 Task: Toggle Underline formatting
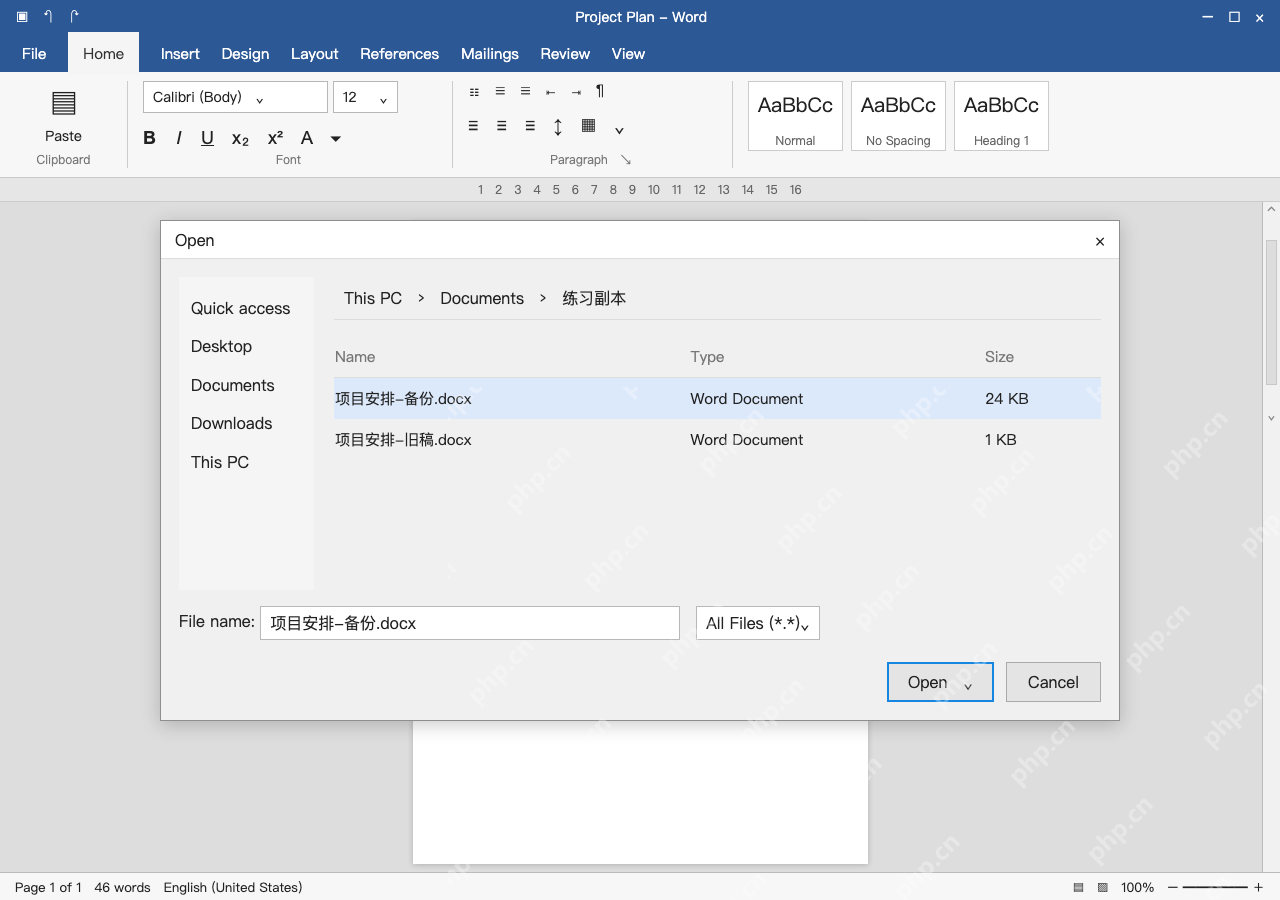pos(207,138)
